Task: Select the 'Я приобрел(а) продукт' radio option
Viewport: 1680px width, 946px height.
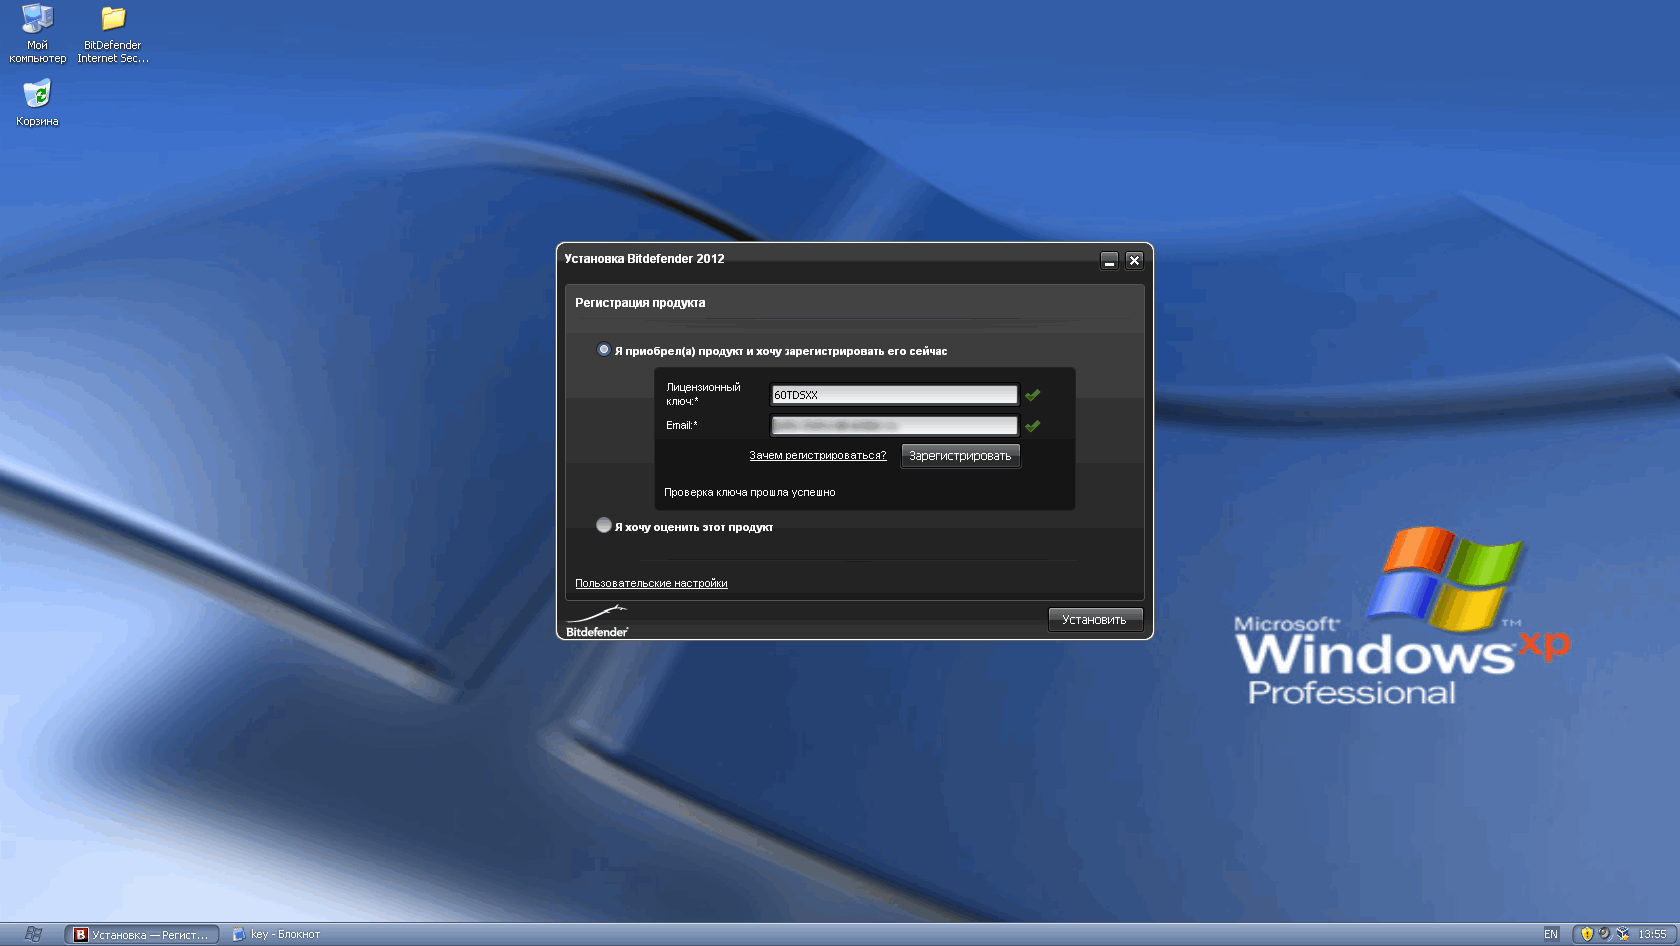Action: pos(604,350)
